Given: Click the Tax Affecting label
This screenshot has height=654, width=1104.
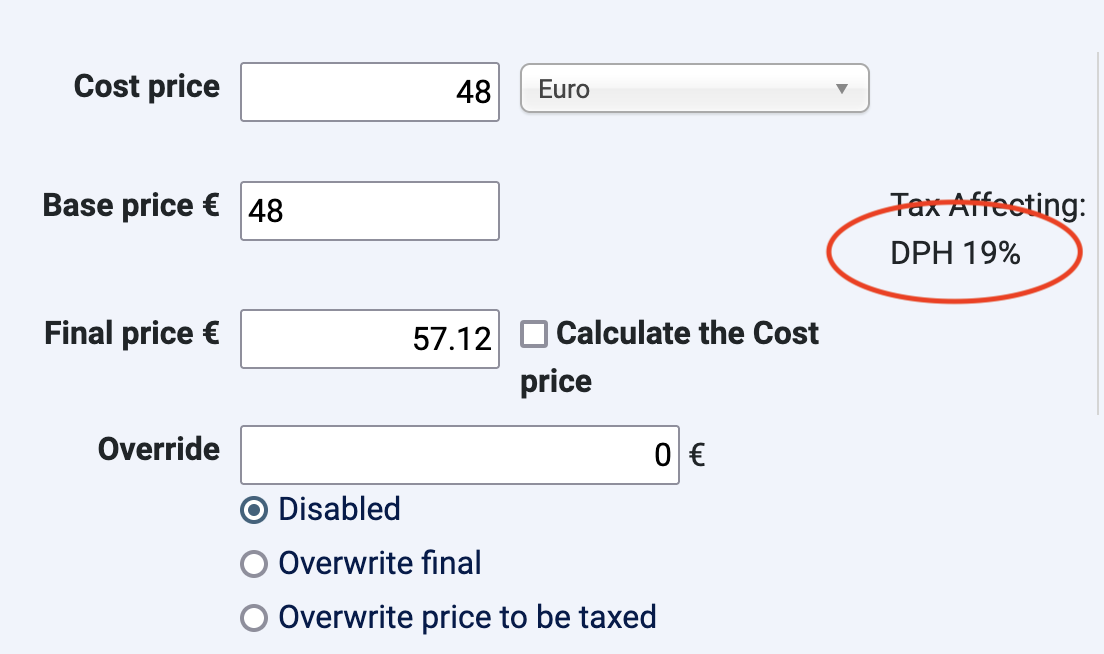Looking at the screenshot, I should (988, 206).
